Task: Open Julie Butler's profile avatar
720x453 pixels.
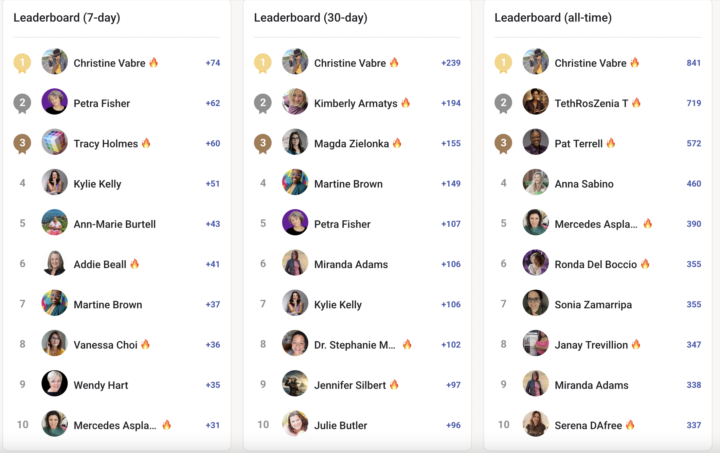Action: pyautogui.click(x=295, y=425)
